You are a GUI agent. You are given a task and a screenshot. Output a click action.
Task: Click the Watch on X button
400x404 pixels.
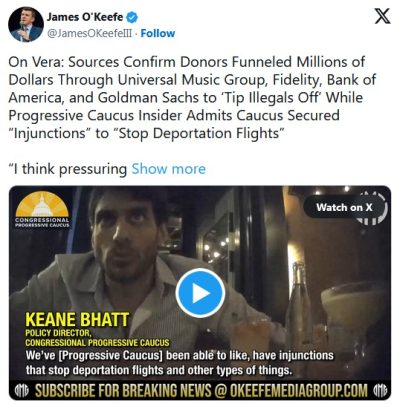pos(344,207)
